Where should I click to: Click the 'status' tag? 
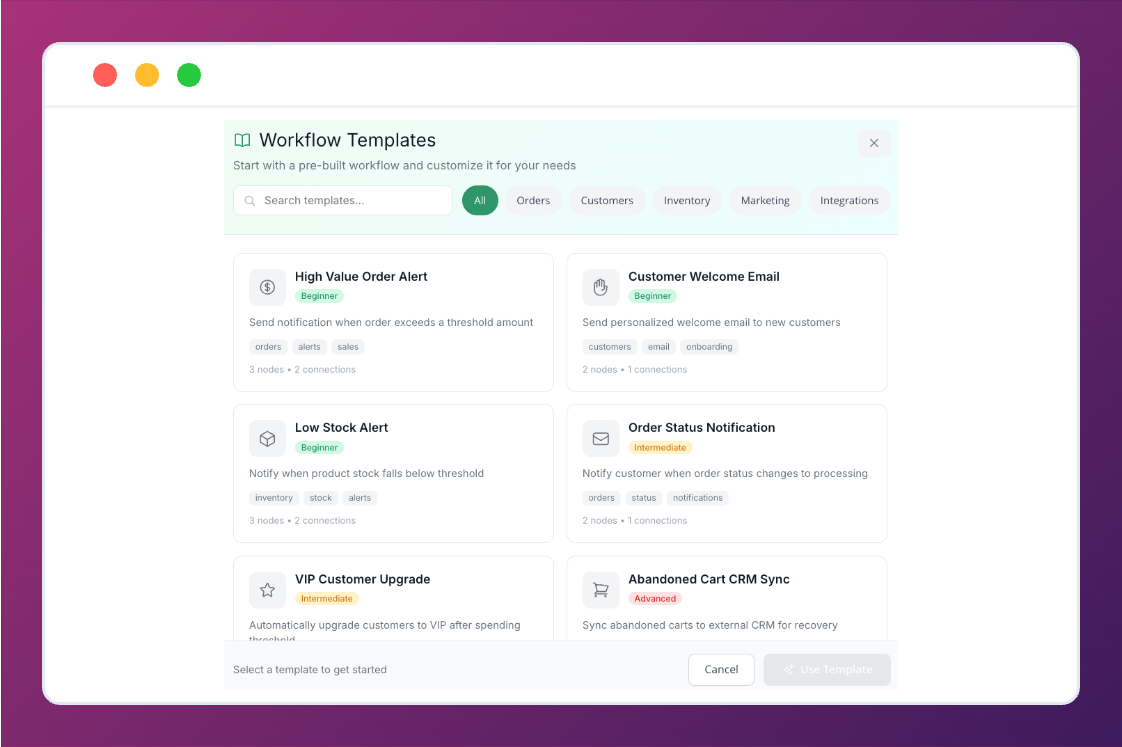click(643, 498)
